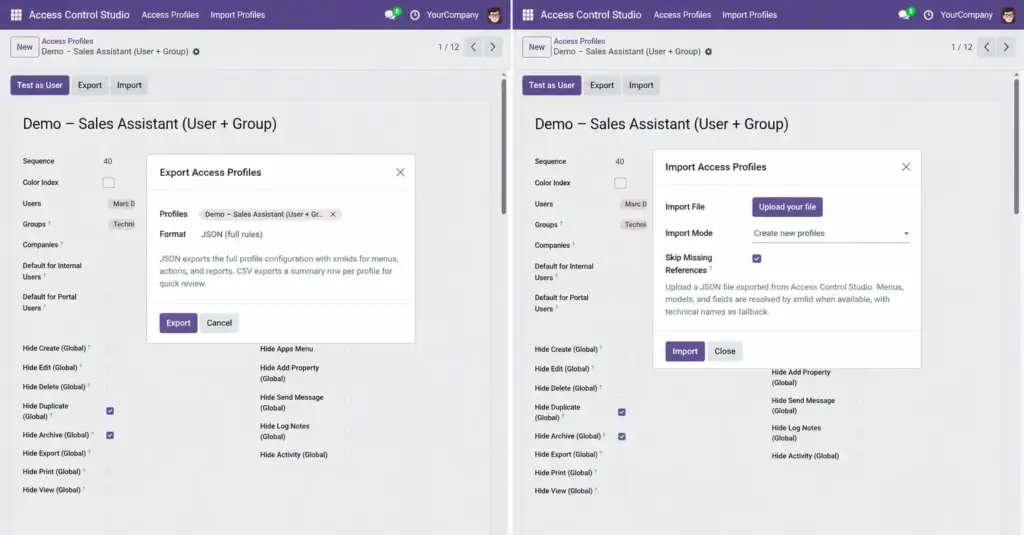Click vertical scrollbar in left window
Screen dimensions: 1024x535
tap(504, 145)
